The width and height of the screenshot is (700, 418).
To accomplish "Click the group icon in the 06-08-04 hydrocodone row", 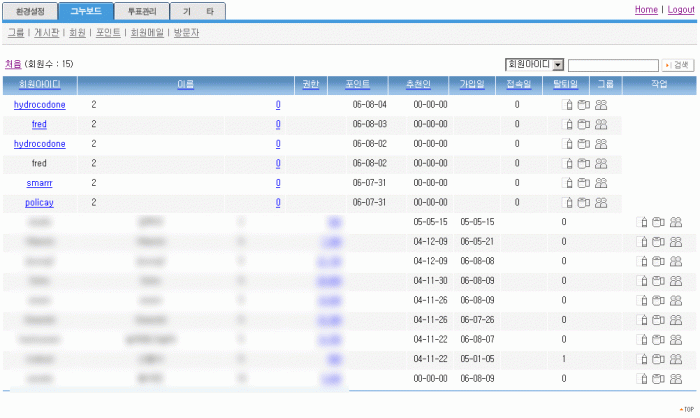I will click(601, 105).
